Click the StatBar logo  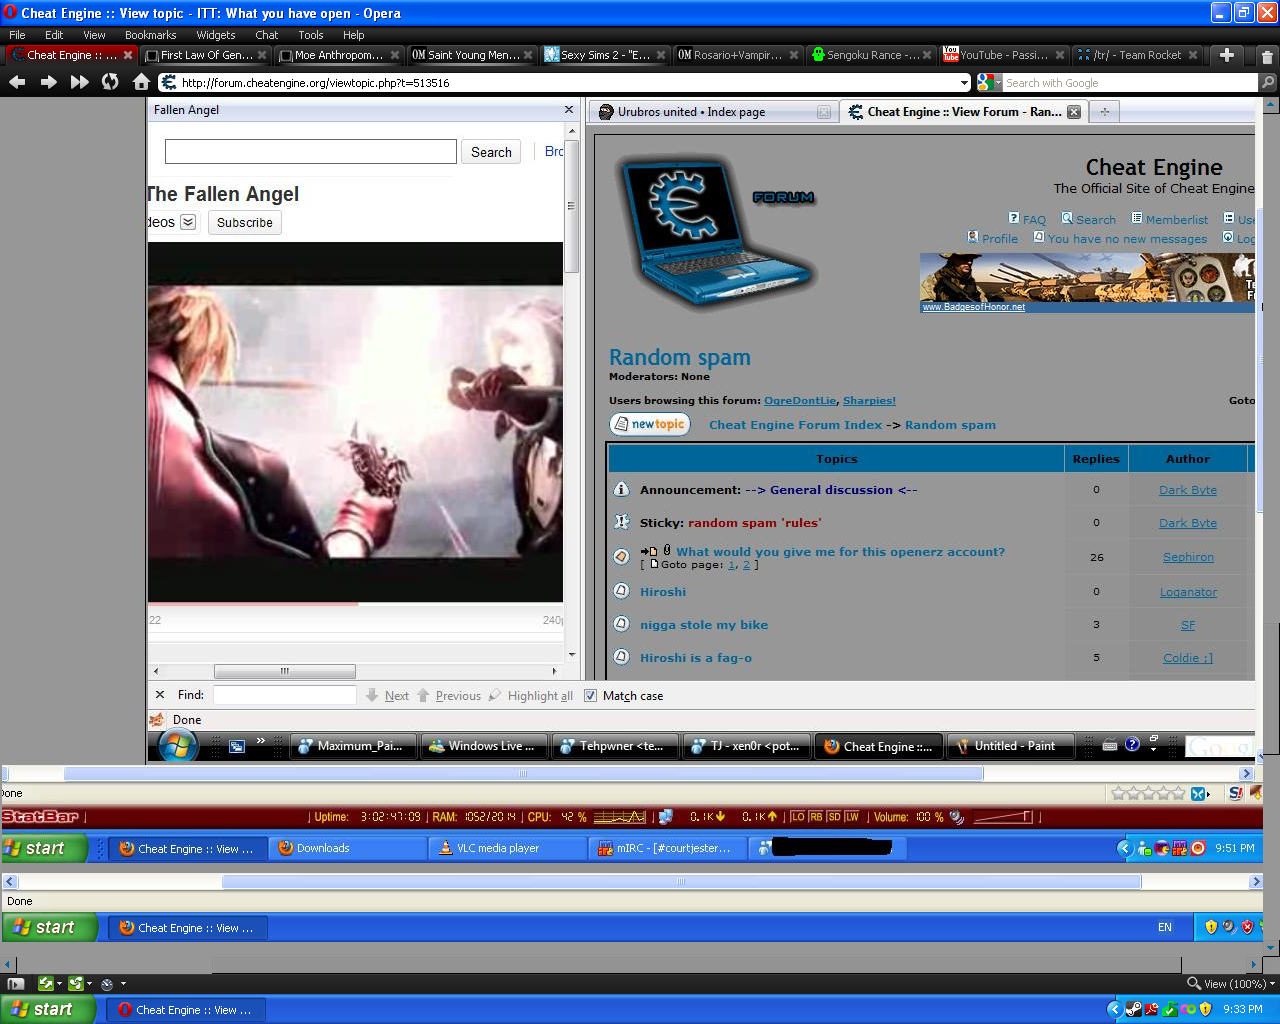[x=40, y=817]
